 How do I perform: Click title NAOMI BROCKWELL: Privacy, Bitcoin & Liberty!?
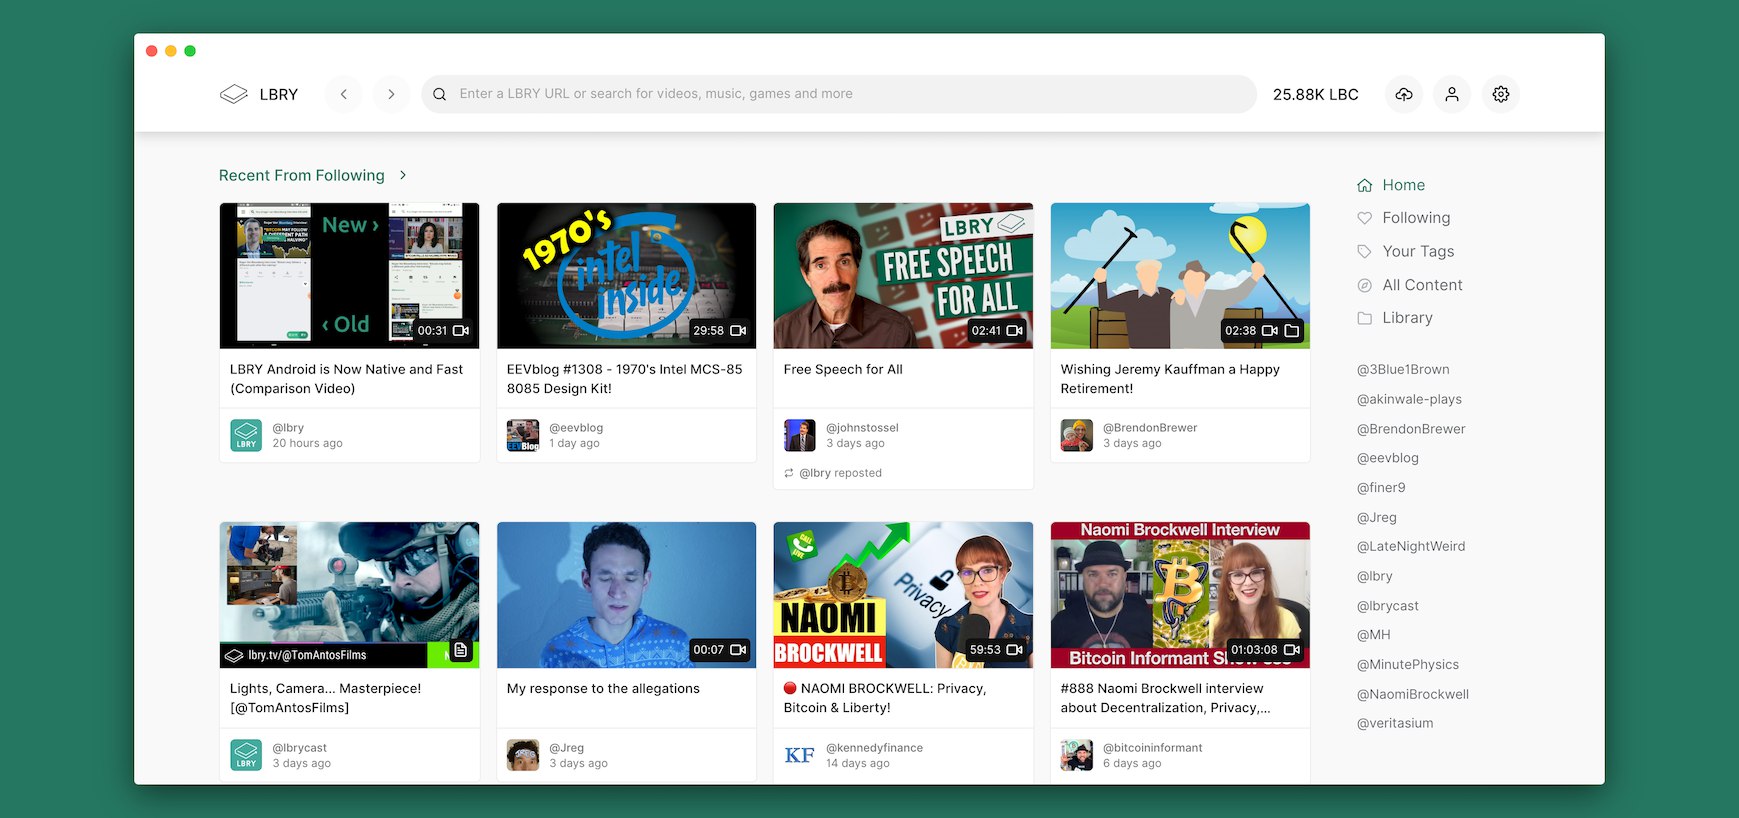(885, 698)
